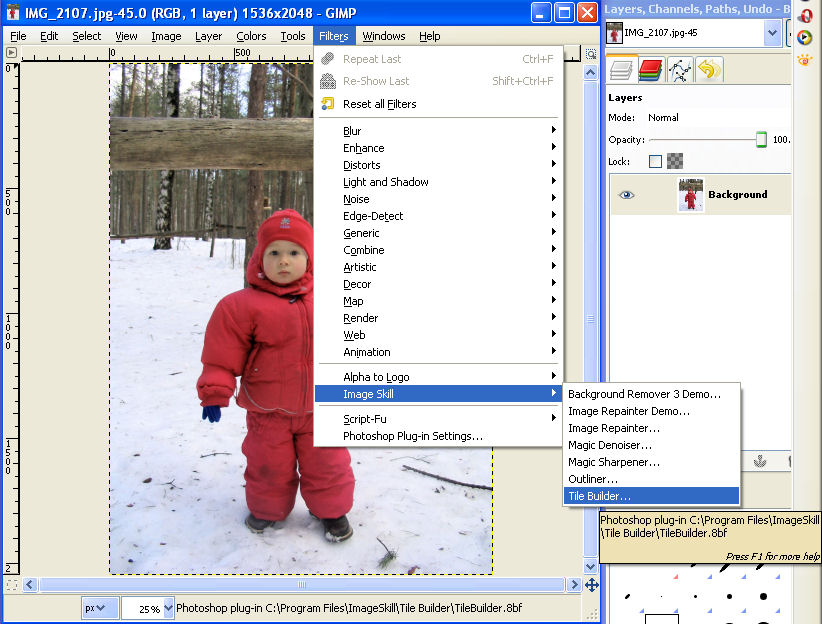Click the media player icon on the right edge
The width and height of the screenshot is (822, 624).
pyautogui.click(x=804, y=35)
